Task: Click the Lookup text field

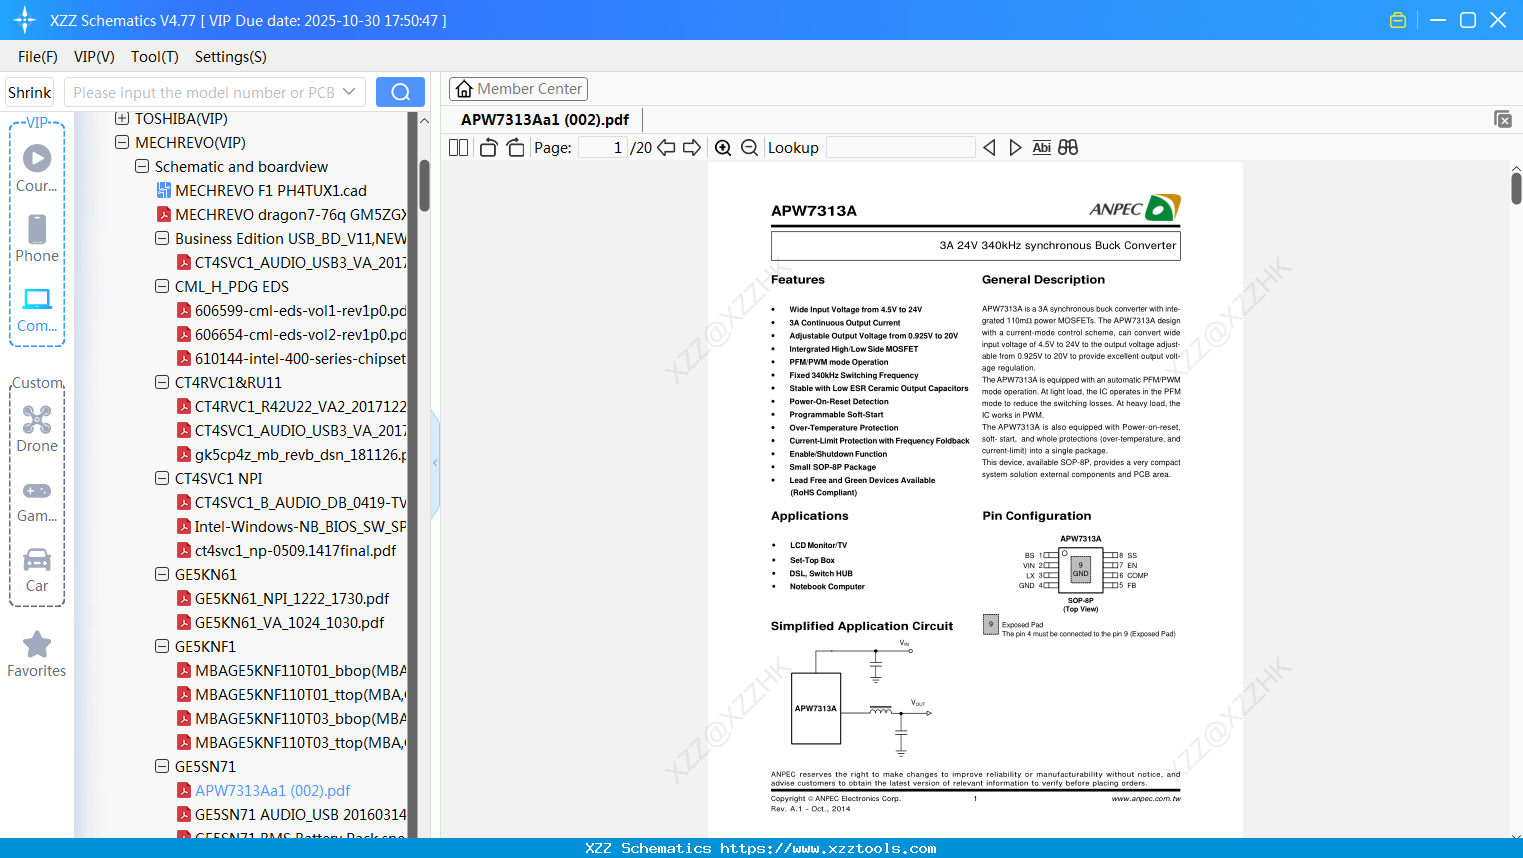Action: (901, 148)
